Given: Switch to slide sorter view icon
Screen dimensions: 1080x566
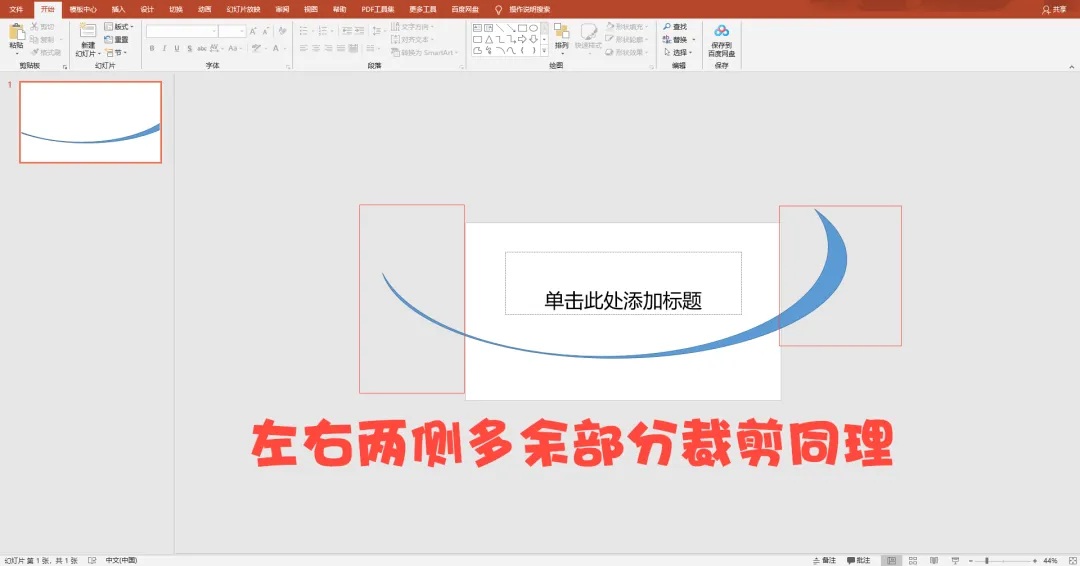Looking at the screenshot, I should coord(913,560).
